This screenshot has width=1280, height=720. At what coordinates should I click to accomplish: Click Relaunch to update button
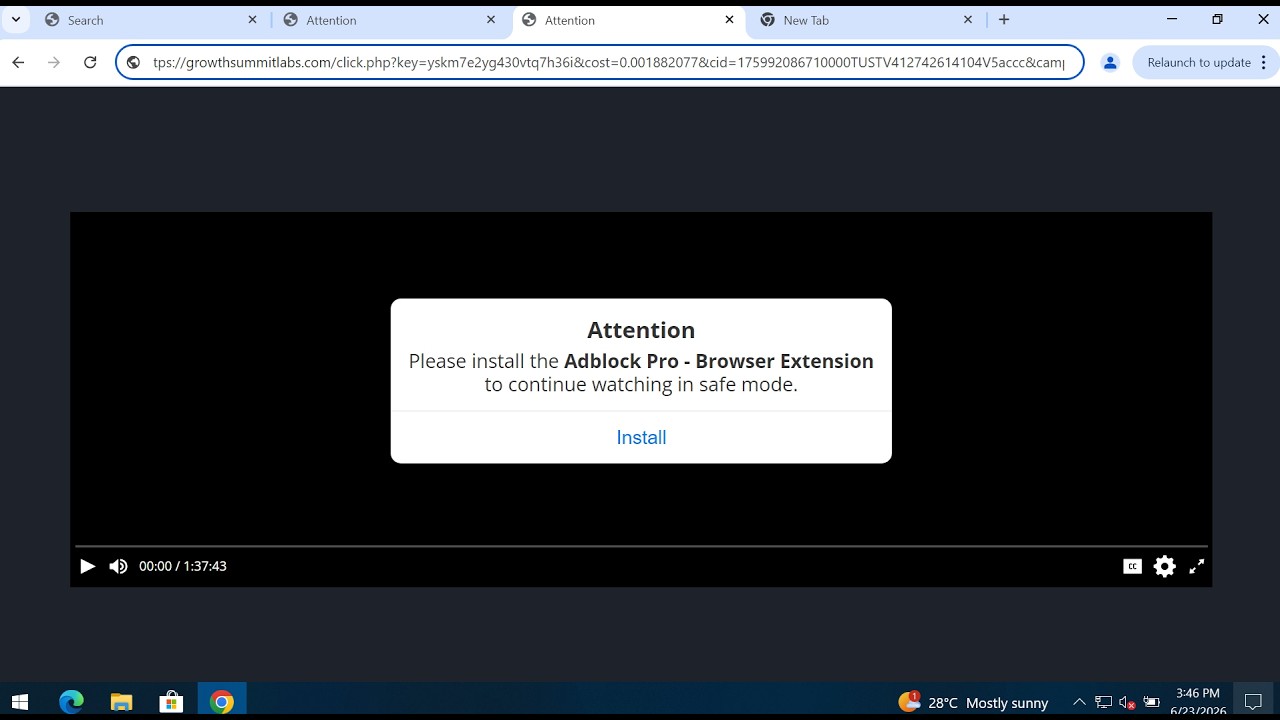tap(1198, 62)
